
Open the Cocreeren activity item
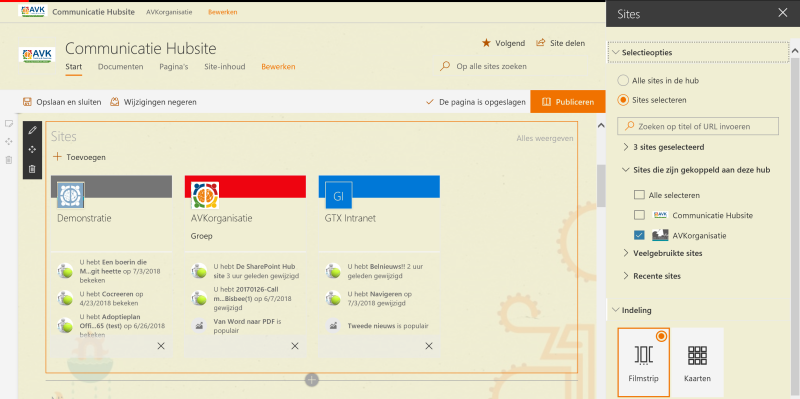click(112, 298)
